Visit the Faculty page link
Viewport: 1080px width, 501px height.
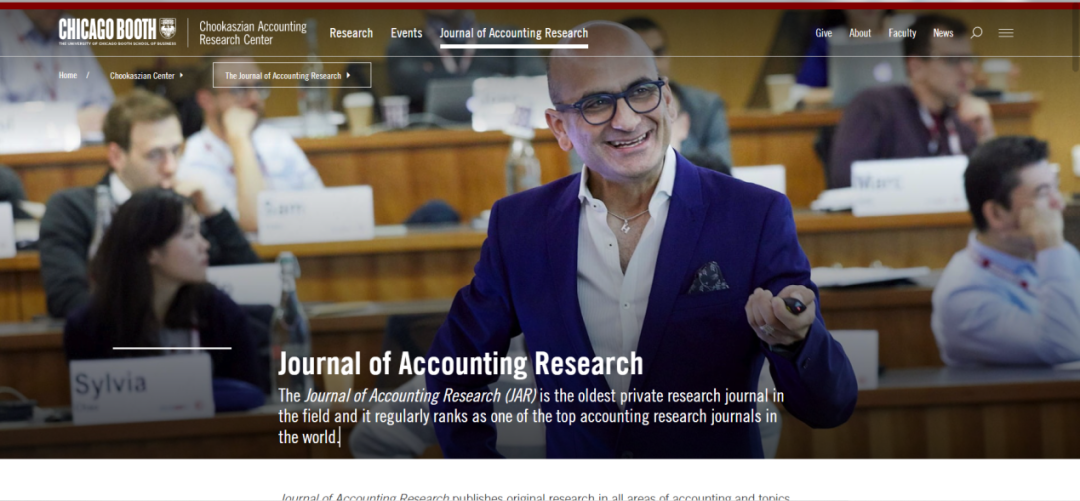(x=902, y=32)
